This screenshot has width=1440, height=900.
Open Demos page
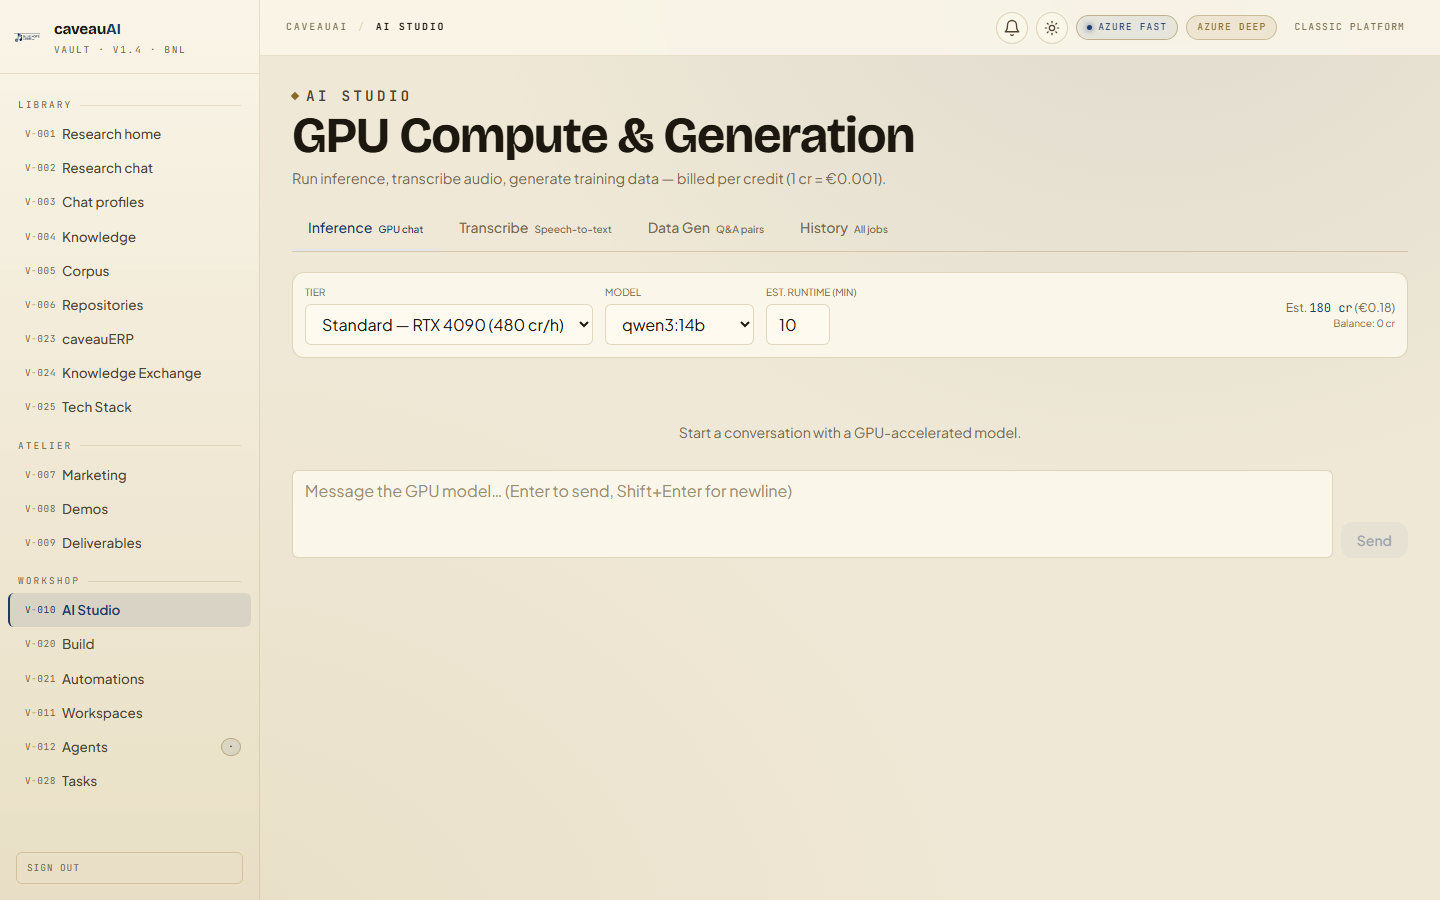(x=129, y=509)
